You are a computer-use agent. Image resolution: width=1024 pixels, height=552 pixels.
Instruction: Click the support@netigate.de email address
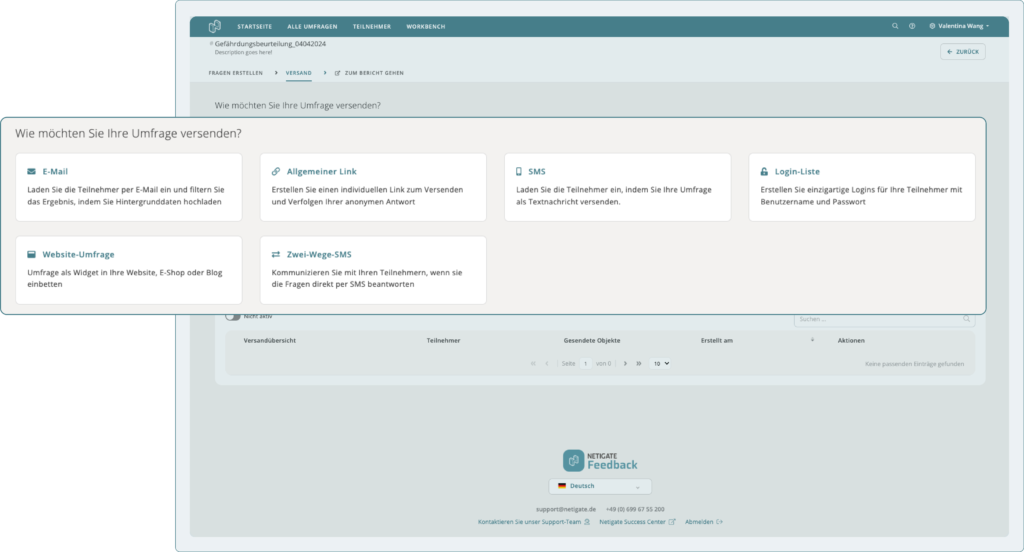(566, 509)
